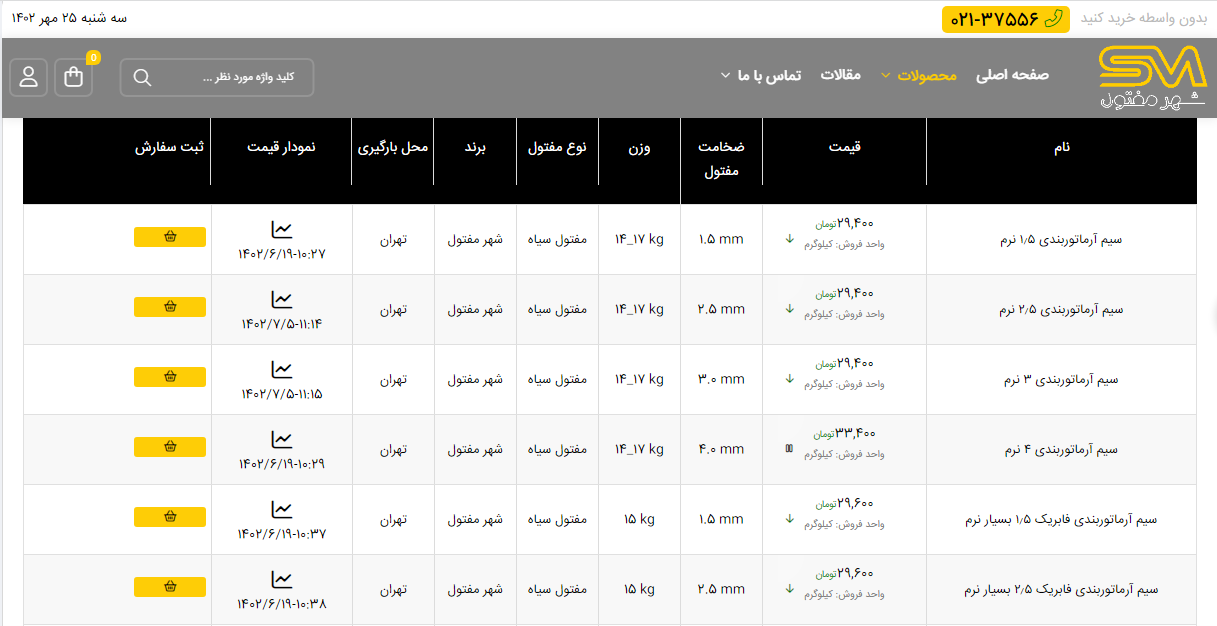Open the shopping cart icon

pos(74,77)
